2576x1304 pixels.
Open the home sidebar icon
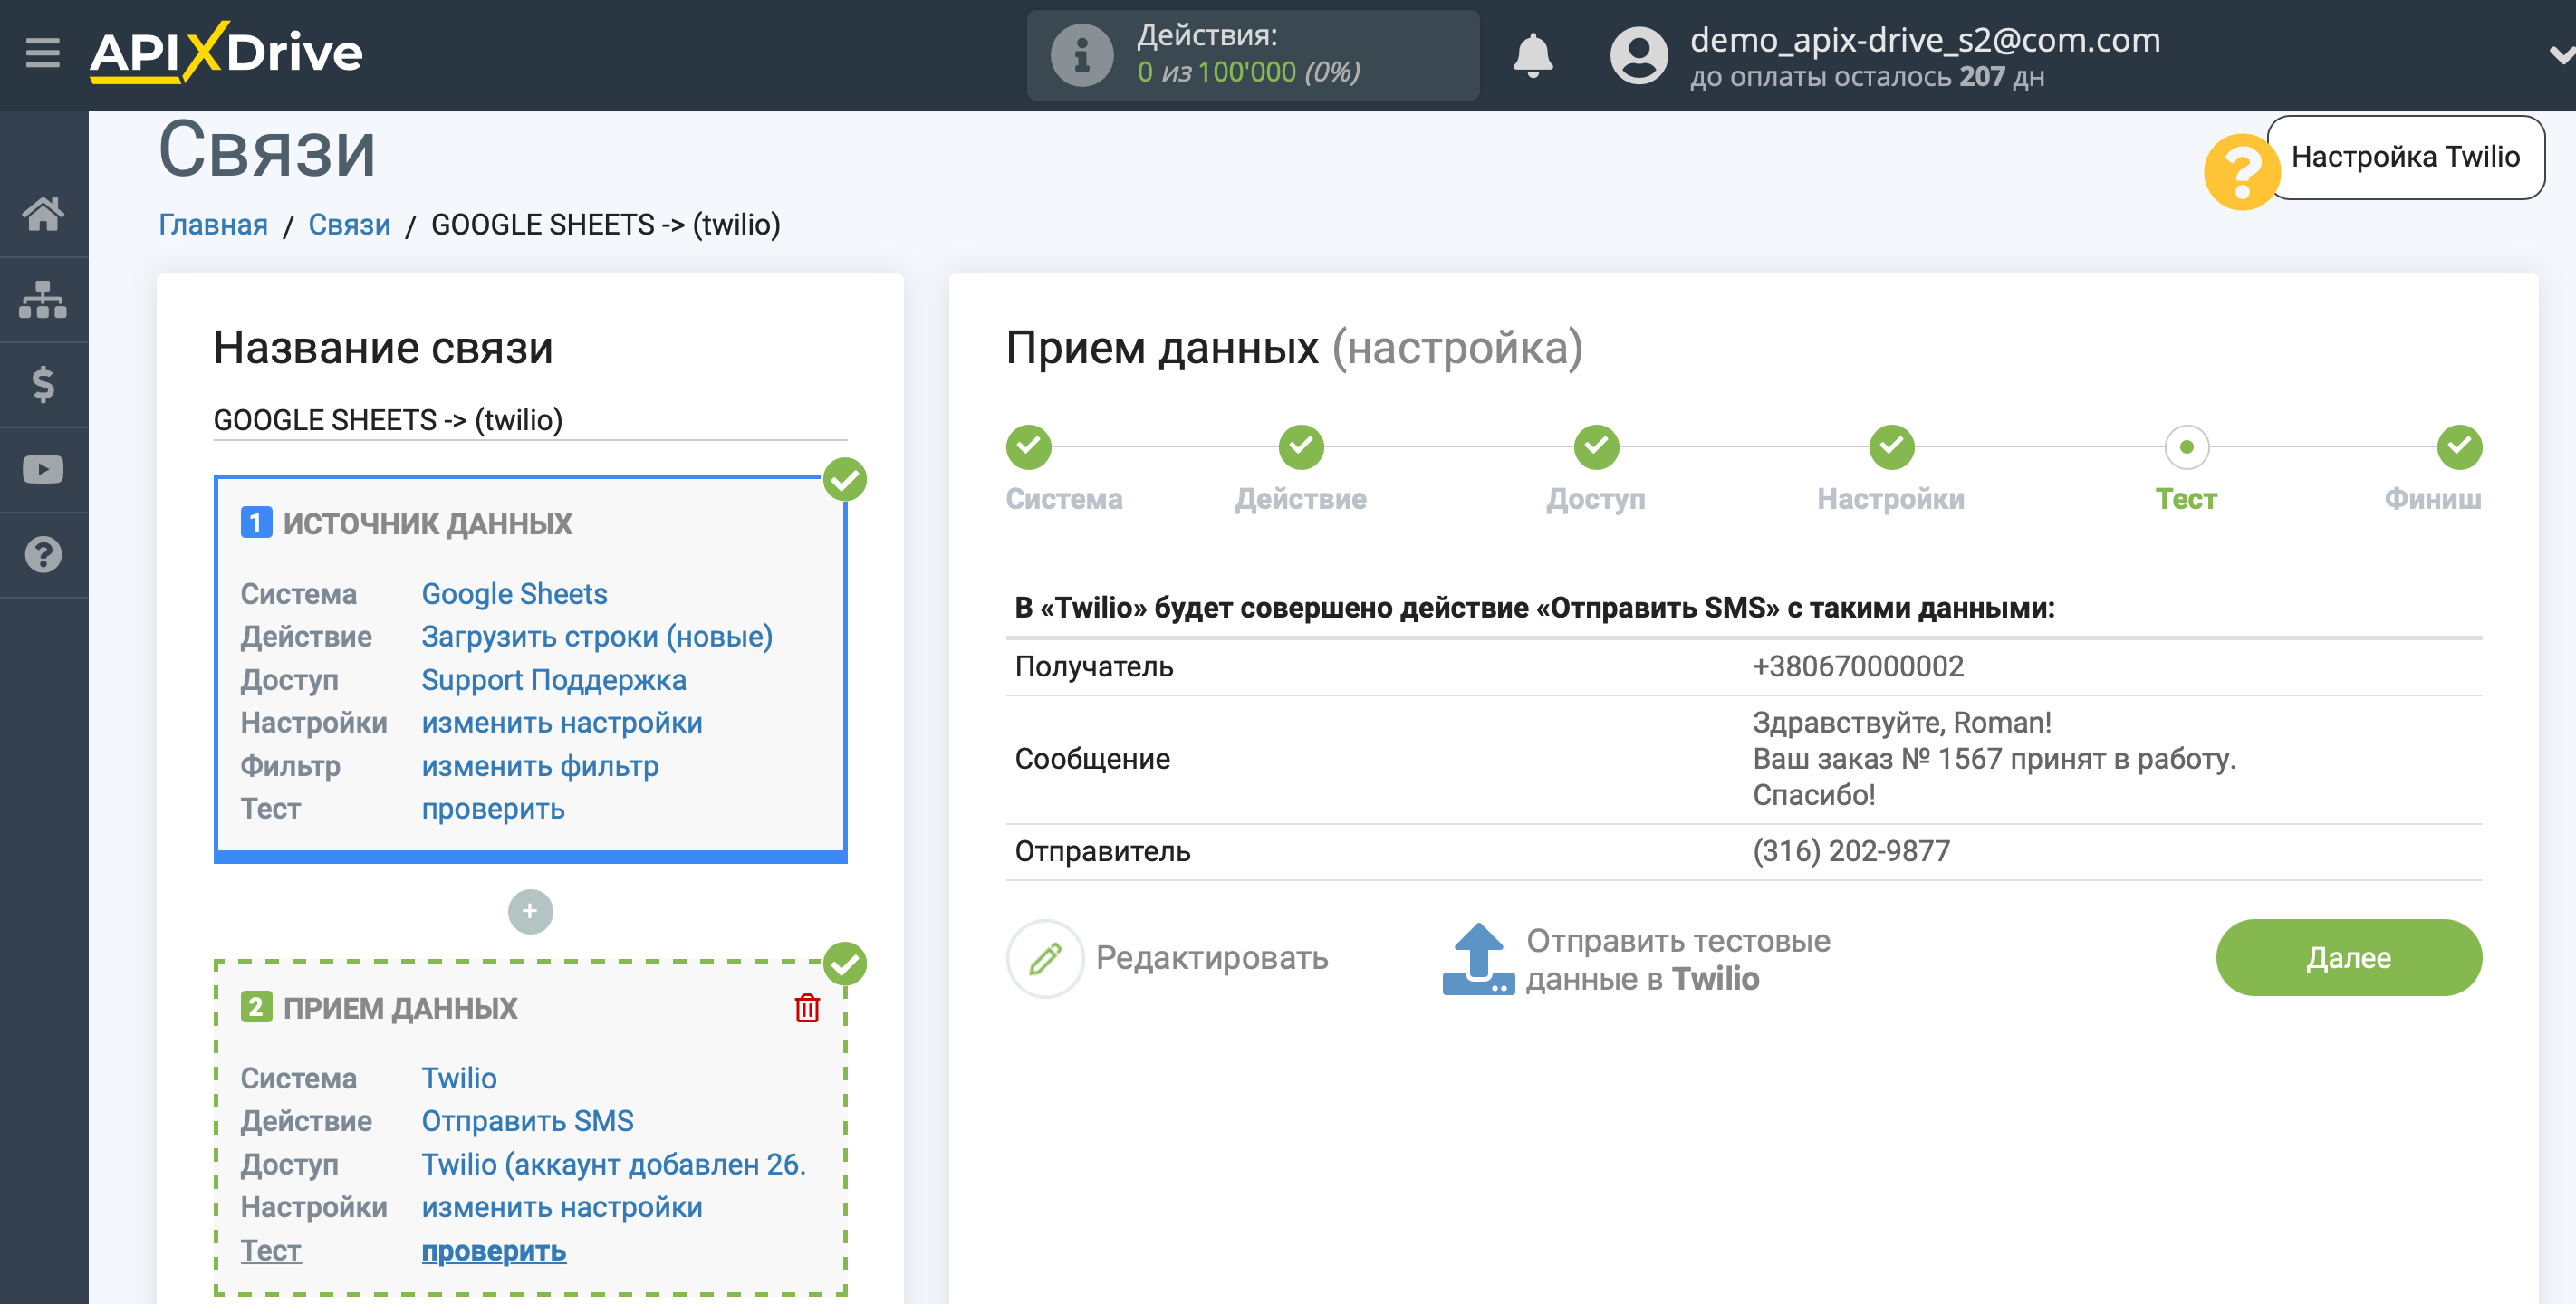43,213
